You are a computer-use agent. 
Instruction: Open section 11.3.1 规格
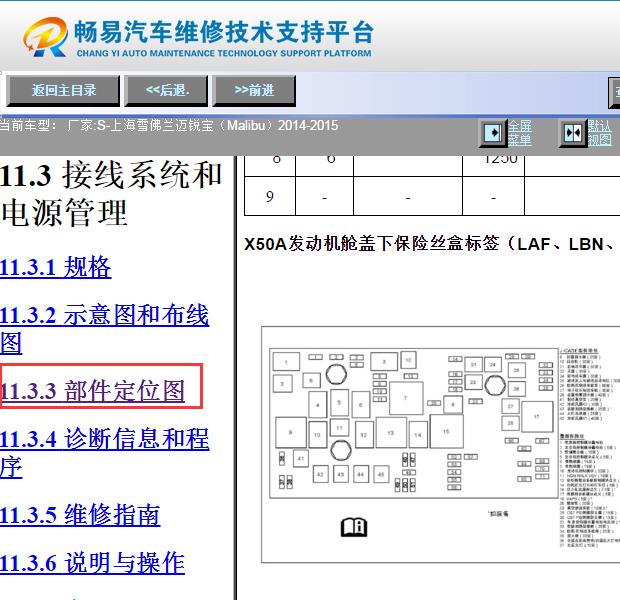pos(55,267)
